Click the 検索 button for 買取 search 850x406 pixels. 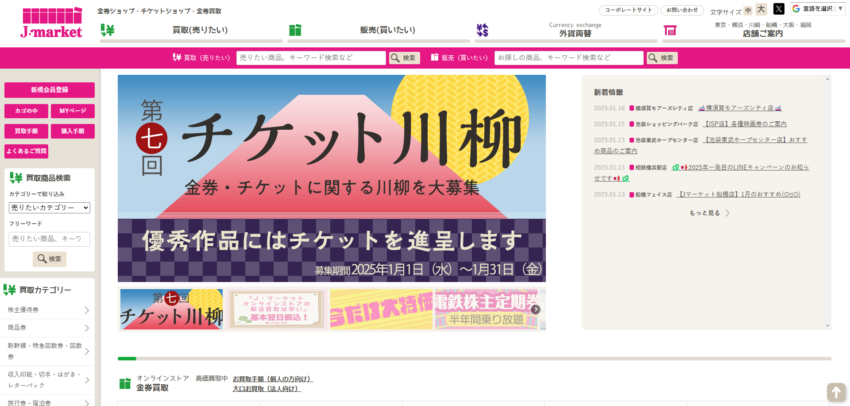tap(404, 58)
